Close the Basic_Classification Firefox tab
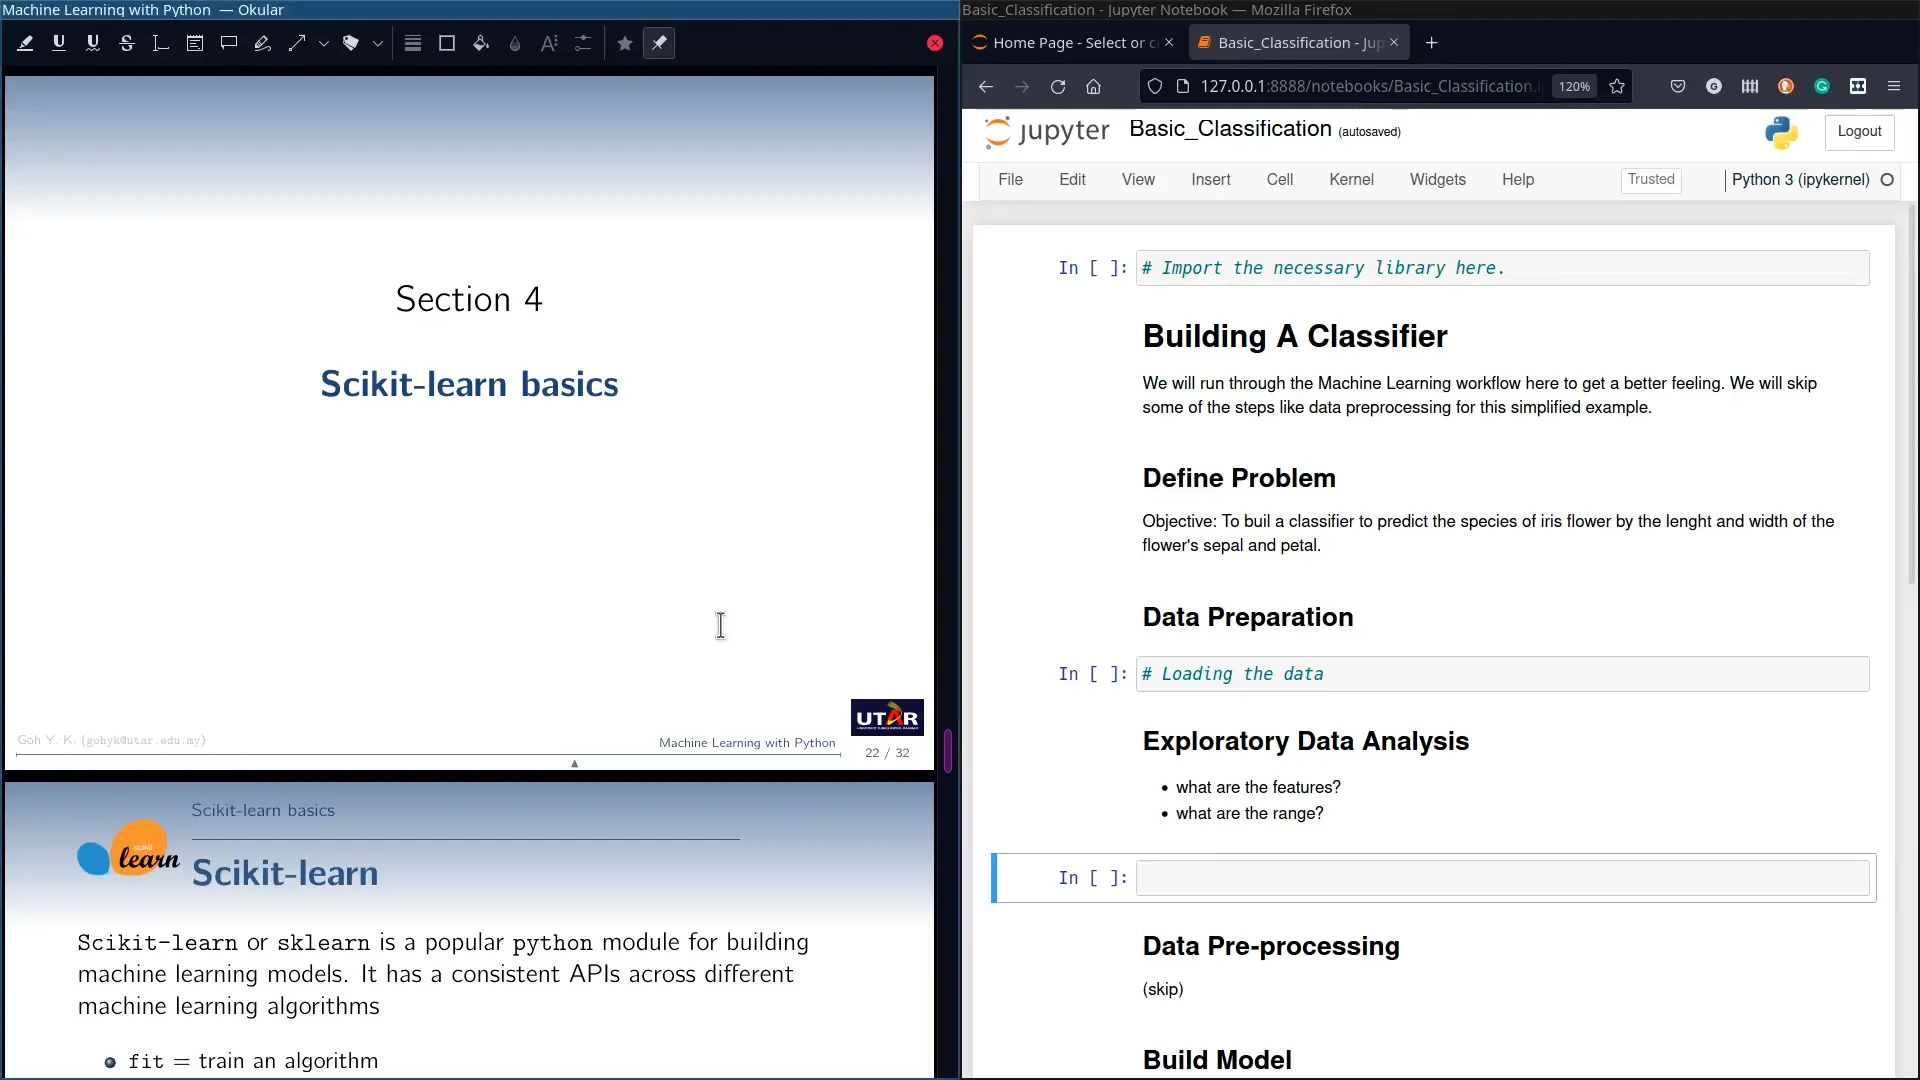Screen dimensions: 1920x1080 click(1394, 43)
